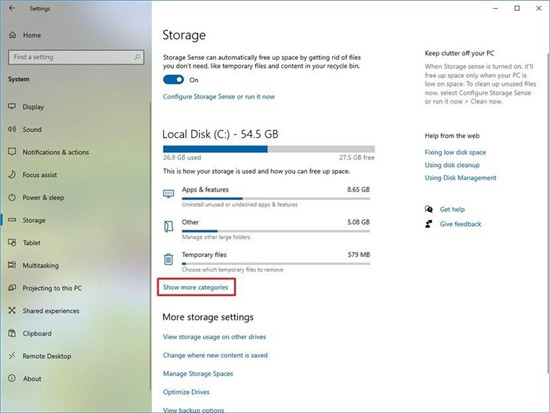Open Configure Storage Sense or run it now

pyautogui.click(x=219, y=96)
